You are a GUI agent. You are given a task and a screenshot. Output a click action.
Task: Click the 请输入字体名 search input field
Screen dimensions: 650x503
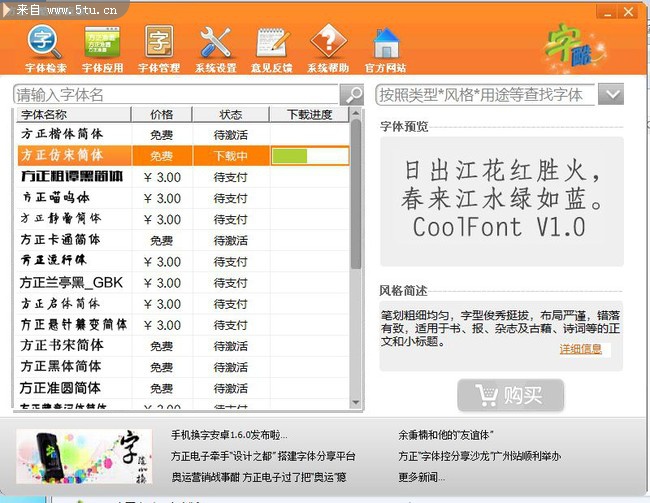pos(176,95)
